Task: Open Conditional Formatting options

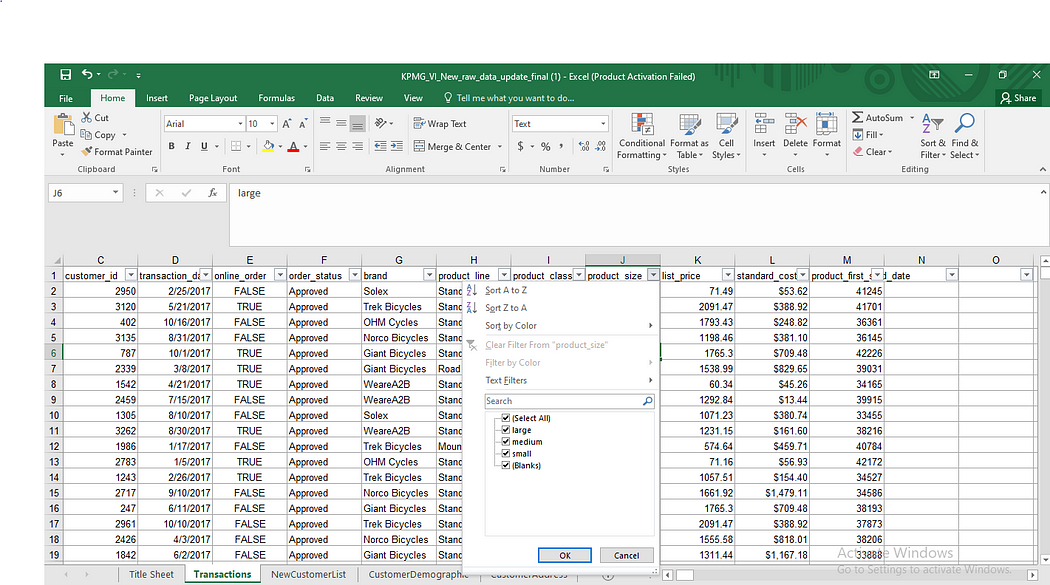Action: click(x=641, y=136)
